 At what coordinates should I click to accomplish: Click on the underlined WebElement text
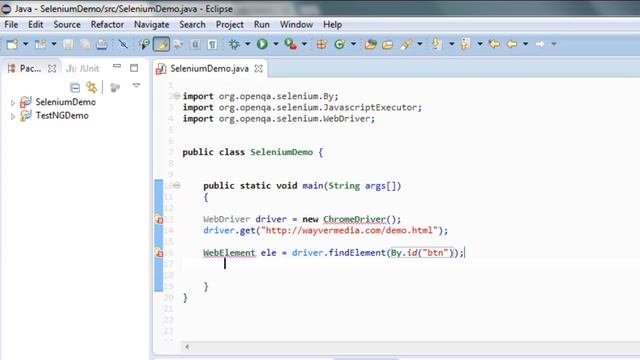pos(229,253)
